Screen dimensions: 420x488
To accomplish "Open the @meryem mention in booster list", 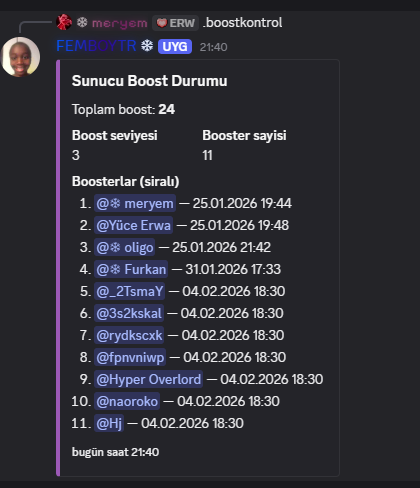I will point(135,203).
